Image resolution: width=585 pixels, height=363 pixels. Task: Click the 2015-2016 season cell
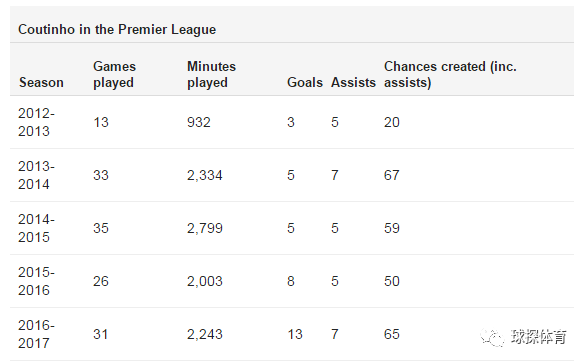click(36, 281)
